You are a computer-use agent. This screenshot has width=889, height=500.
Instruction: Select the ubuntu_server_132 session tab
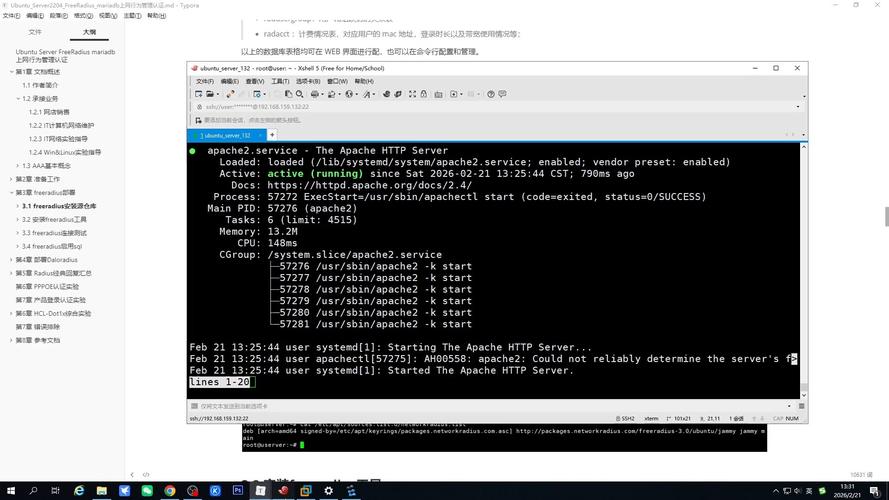225,135
